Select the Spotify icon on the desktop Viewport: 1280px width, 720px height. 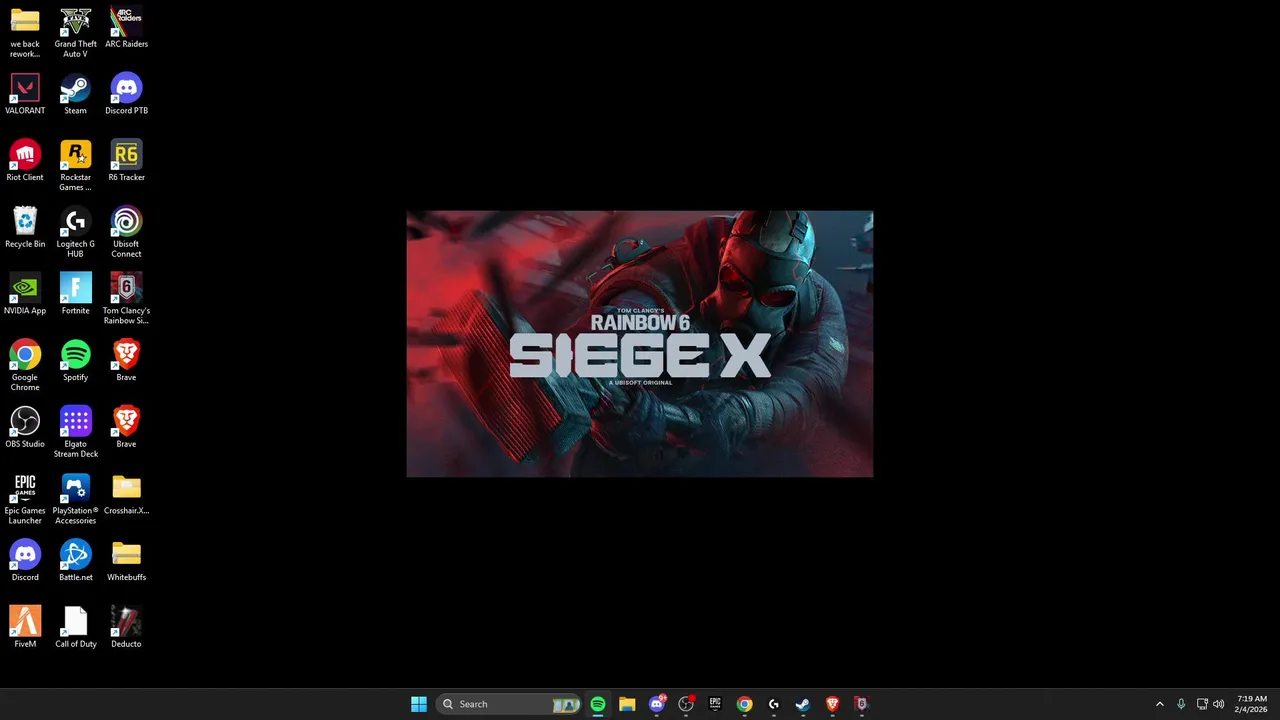click(75, 361)
